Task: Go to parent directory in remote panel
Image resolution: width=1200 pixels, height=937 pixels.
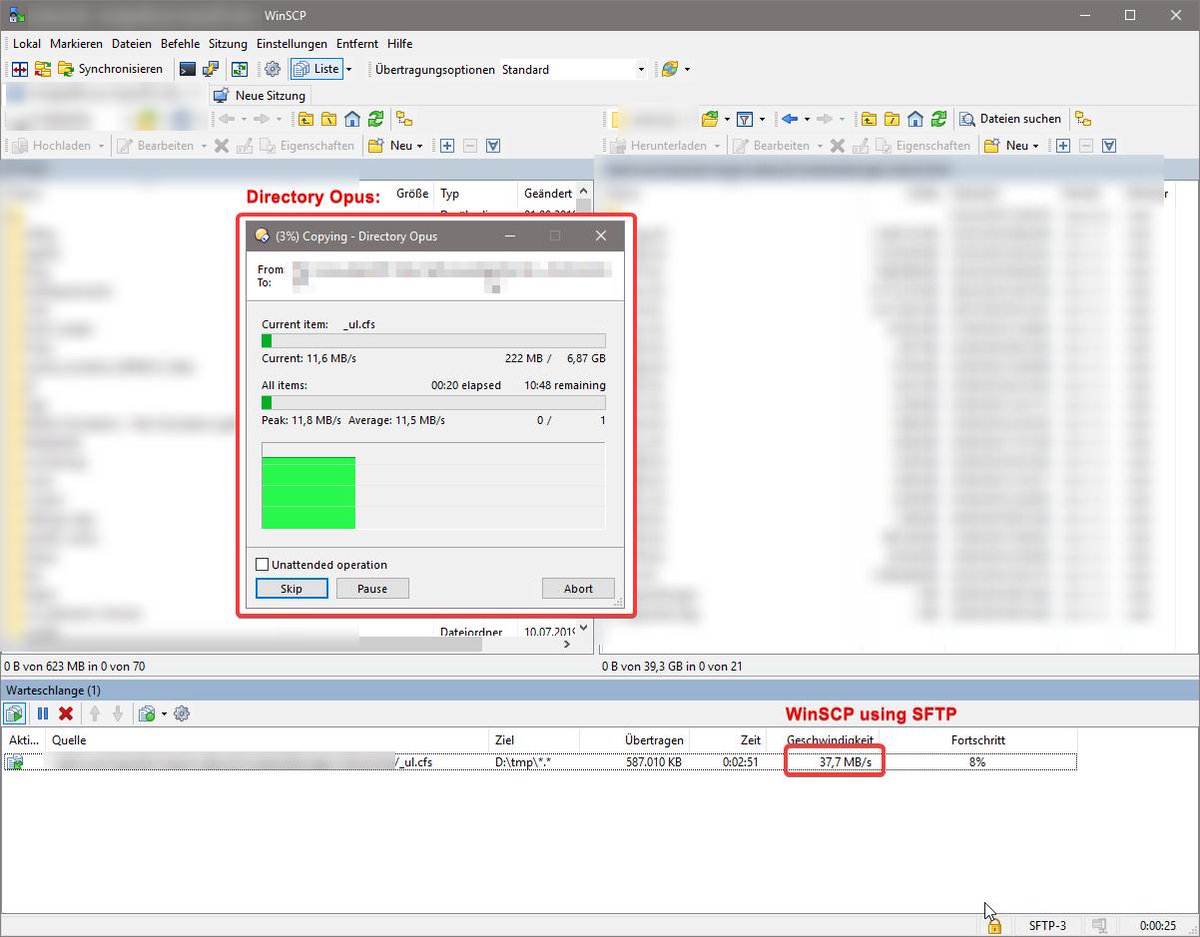Action: click(869, 119)
